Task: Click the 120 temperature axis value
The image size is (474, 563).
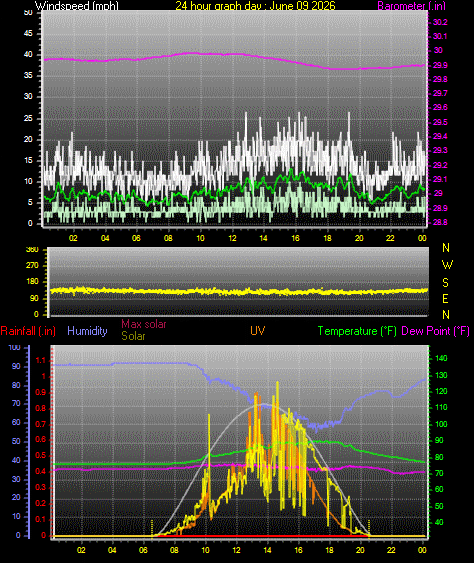Action: pos(441,391)
